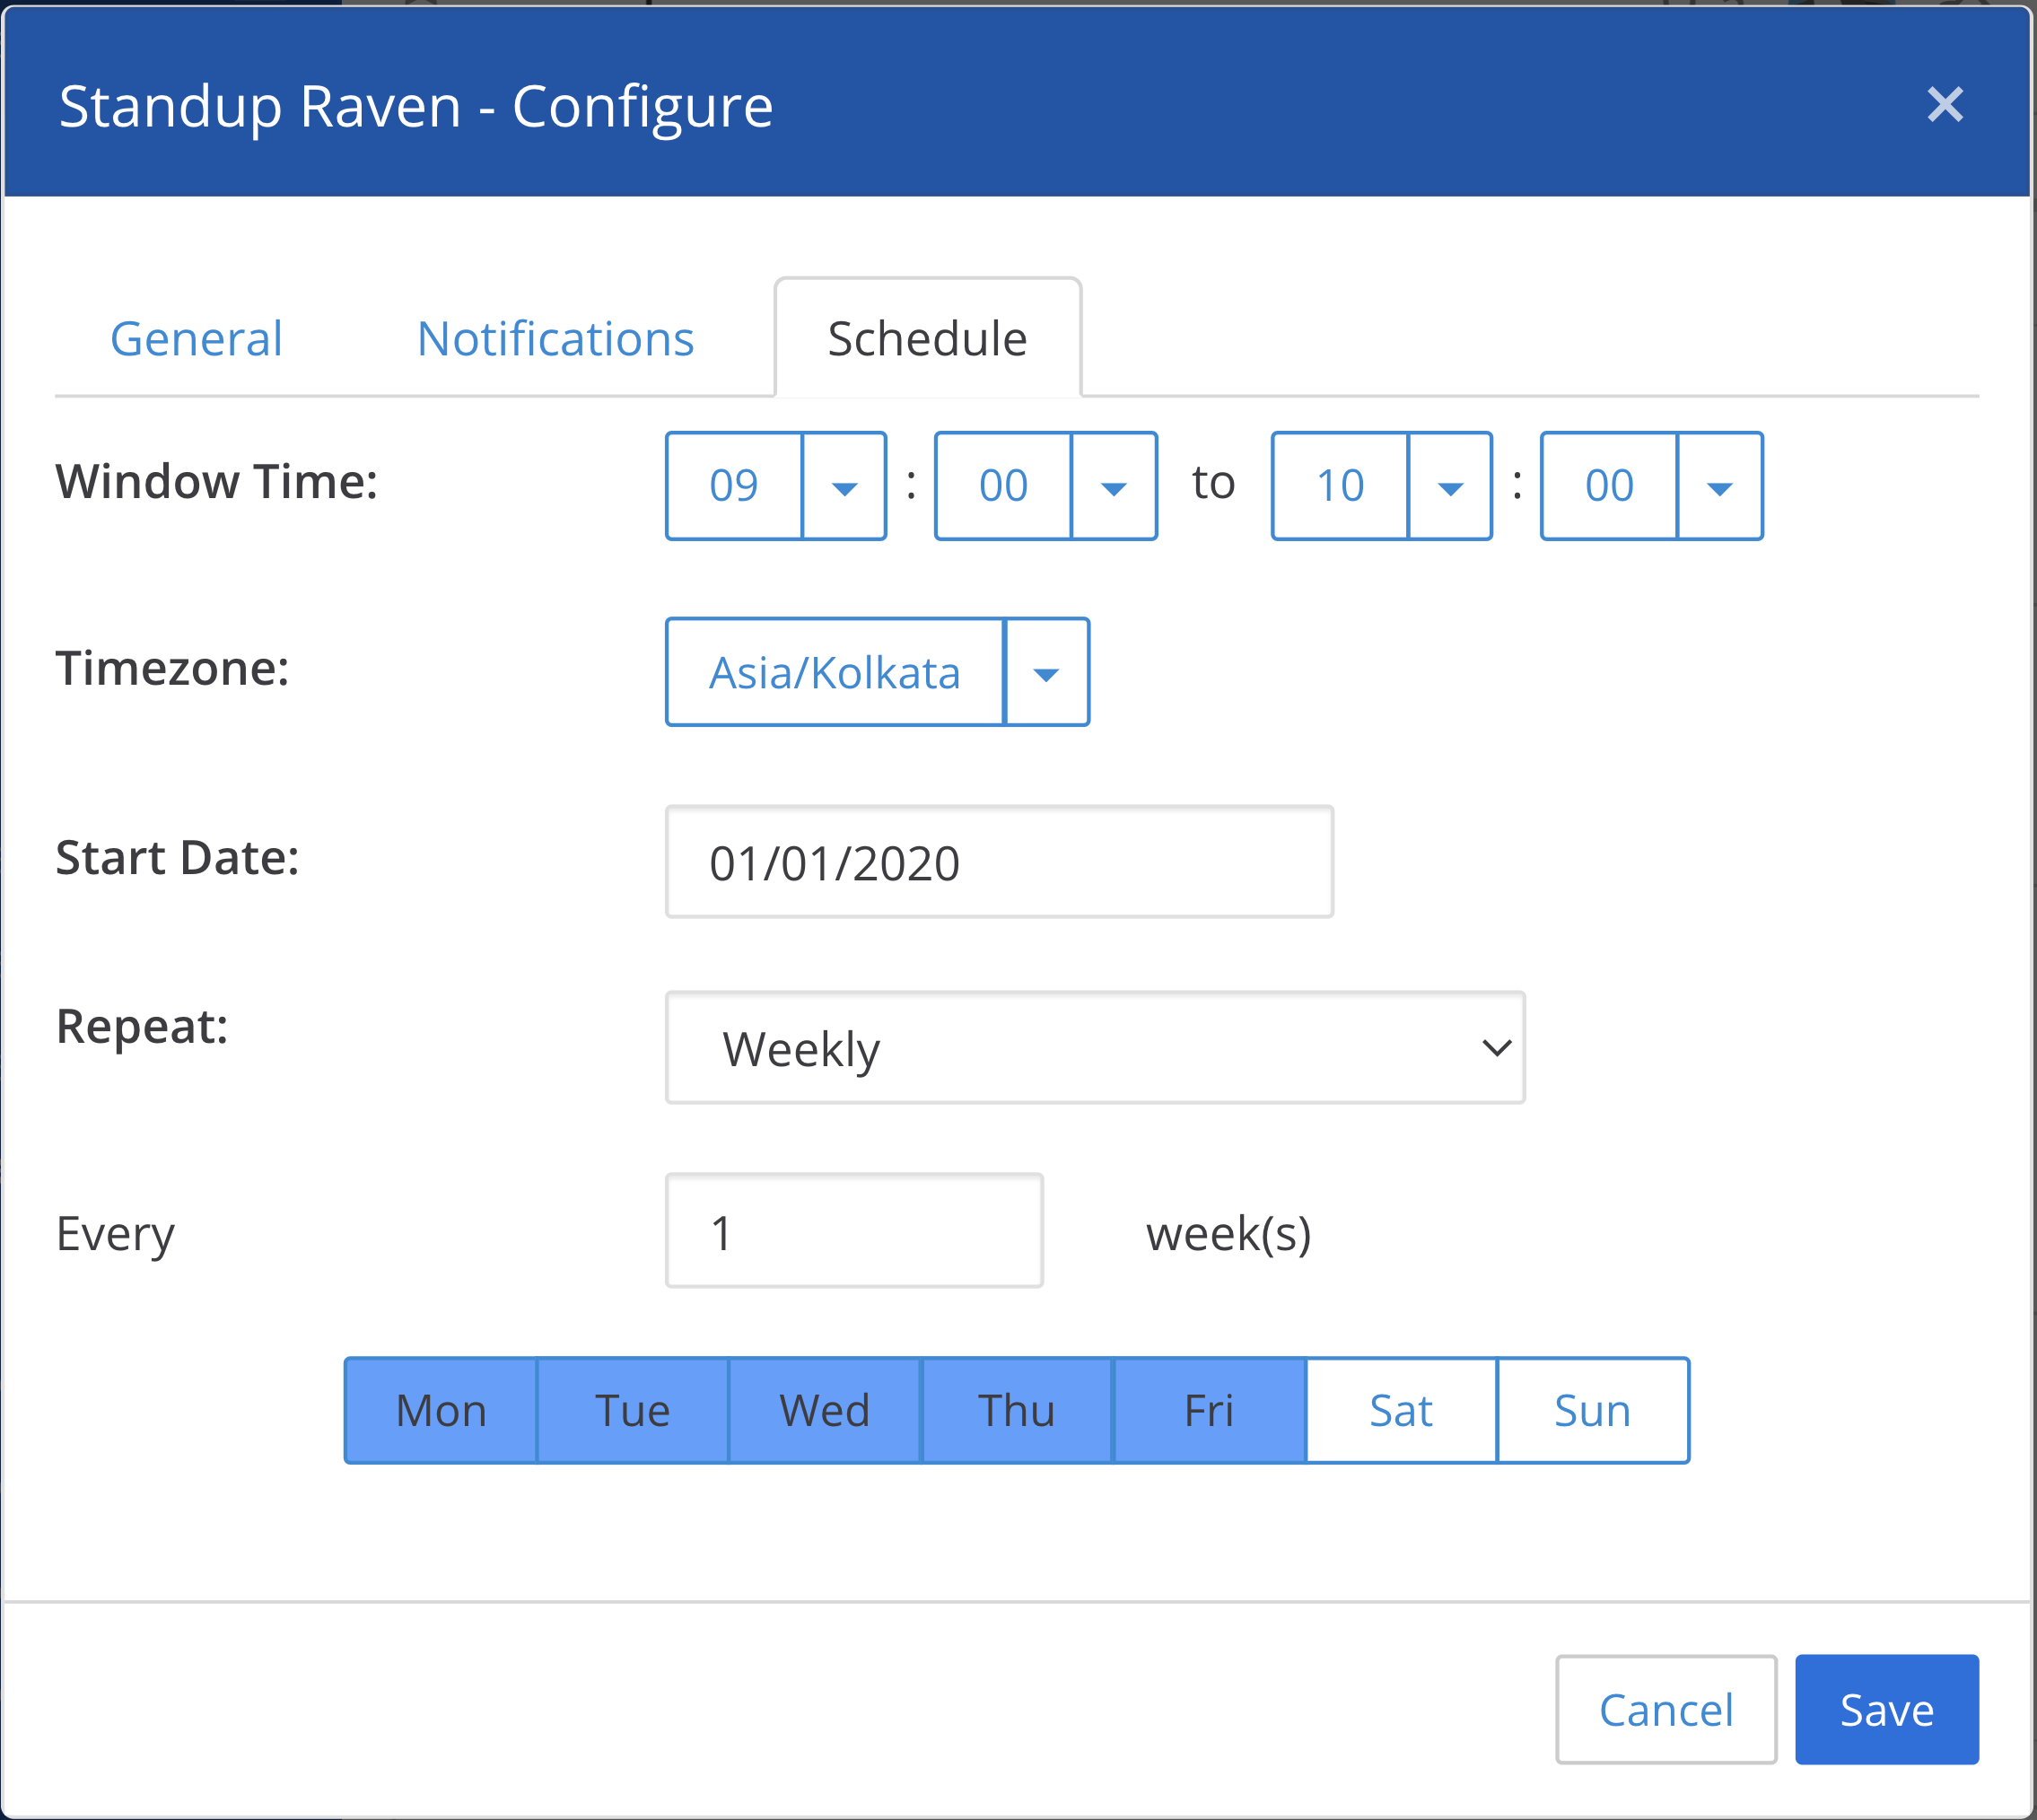The width and height of the screenshot is (2037, 1820).
Task: Open the Asia/Kolkata timezone dropdown
Action: click(1046, 673)
